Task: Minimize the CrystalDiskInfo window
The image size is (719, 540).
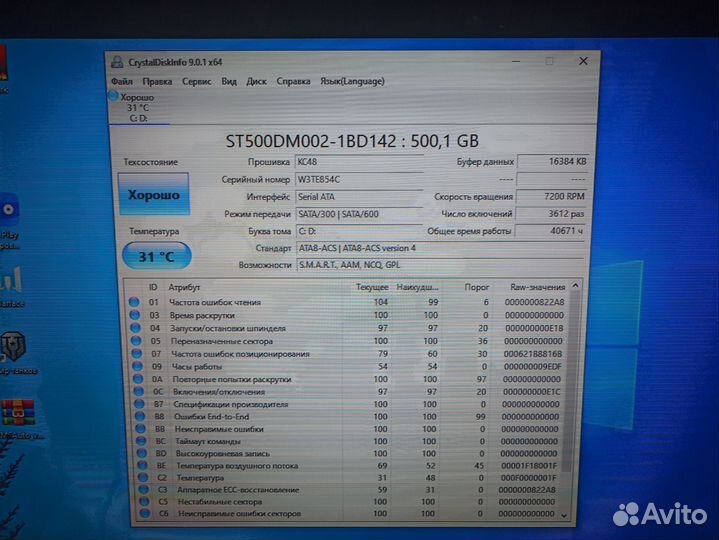Action: pyautogui.click(x=516, y=61)
